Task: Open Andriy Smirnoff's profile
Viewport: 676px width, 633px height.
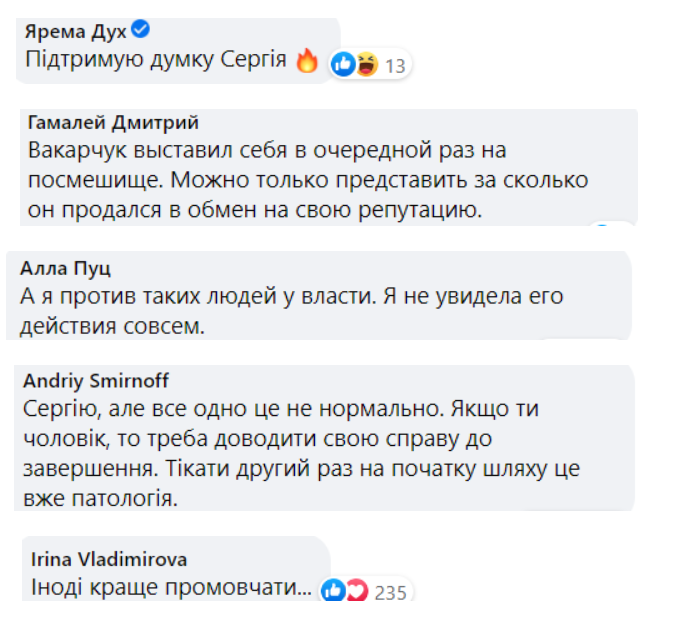Action: 96,381
